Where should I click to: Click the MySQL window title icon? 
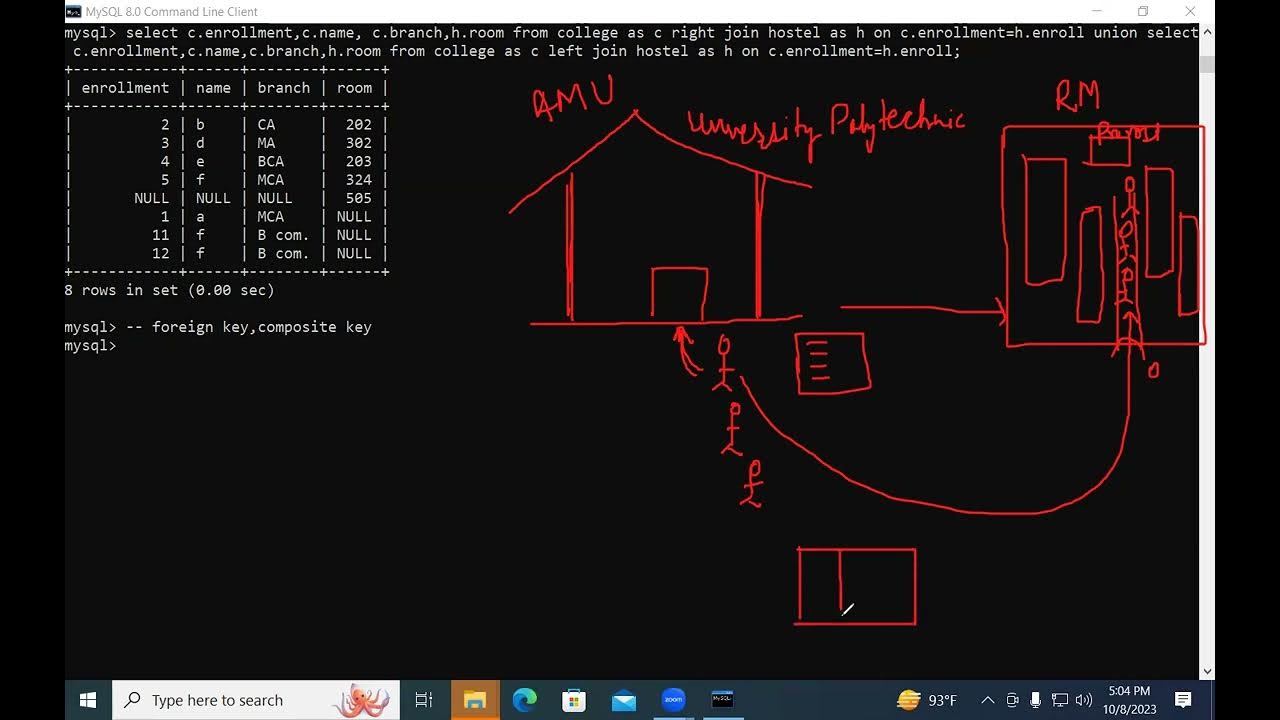pyautogui.click(x=74, y=12)
